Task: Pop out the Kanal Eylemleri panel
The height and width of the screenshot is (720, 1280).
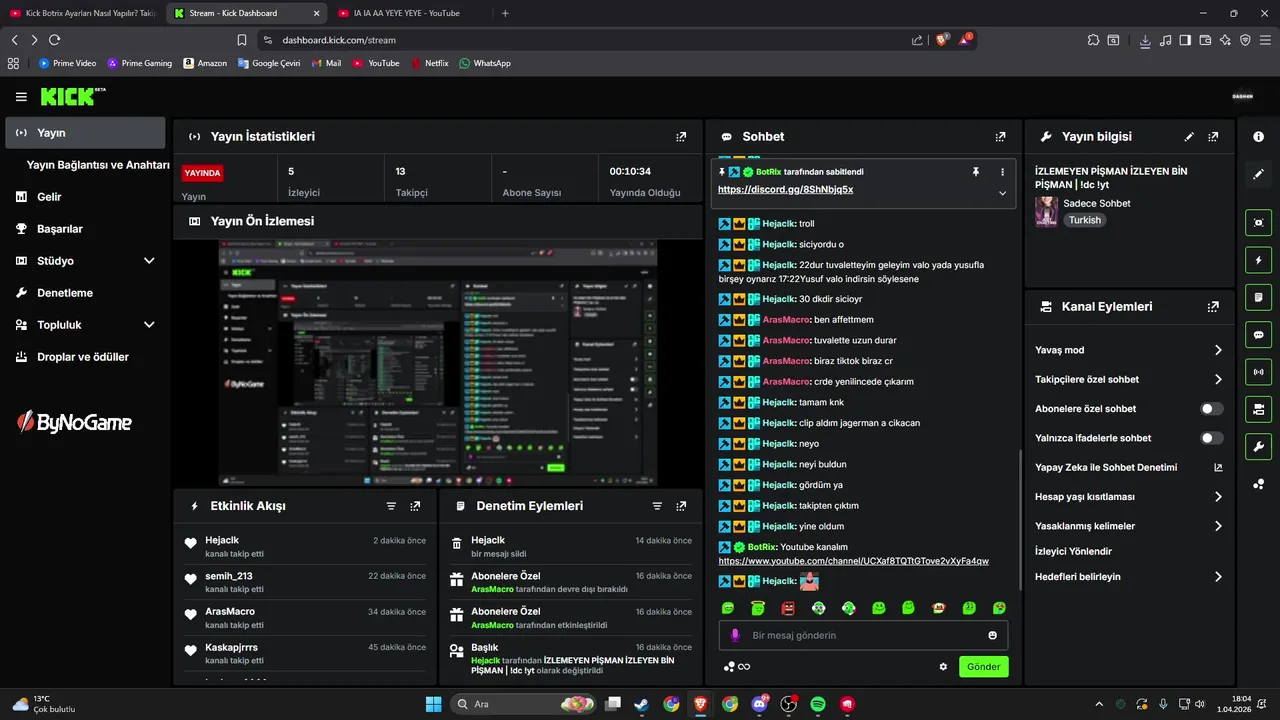Action: coord(1213,307)
